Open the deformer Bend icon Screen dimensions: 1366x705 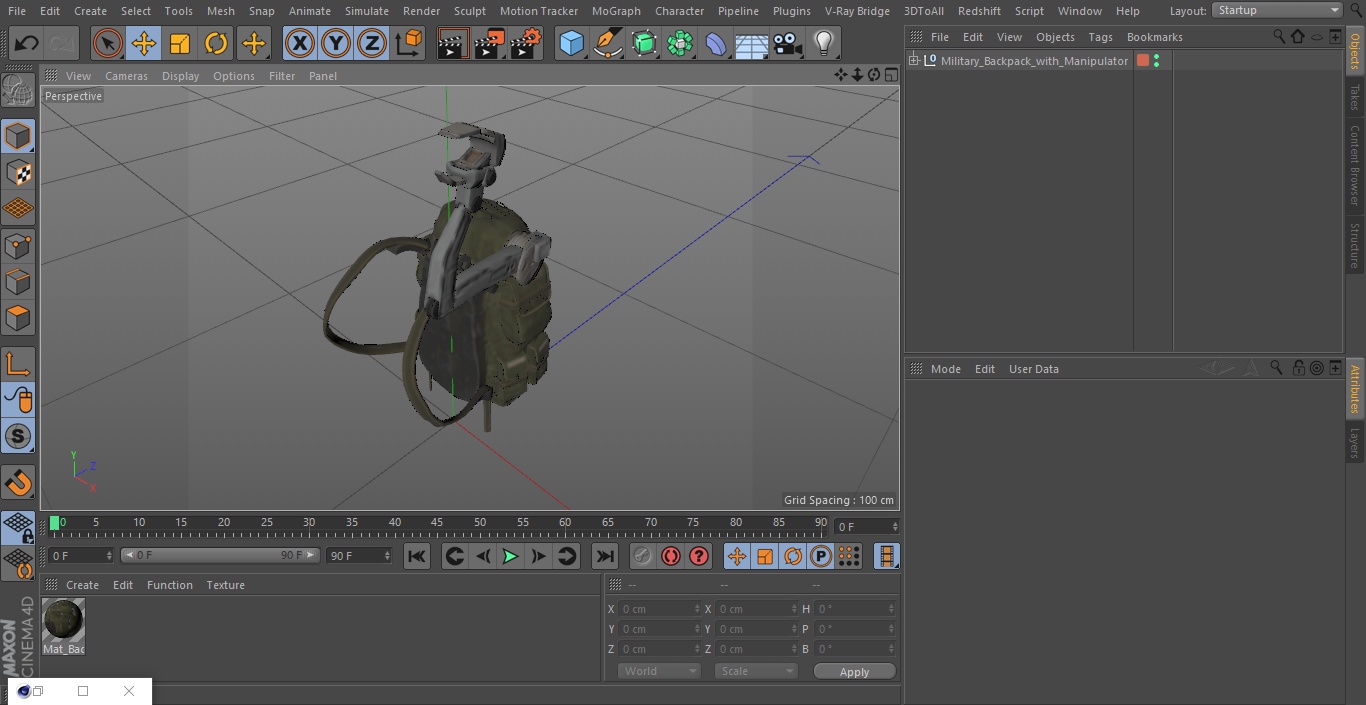click(x=716, y=43)
